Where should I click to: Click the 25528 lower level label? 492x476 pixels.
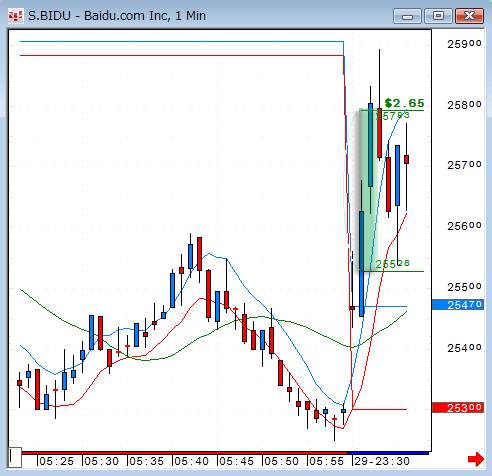(392, 264)
